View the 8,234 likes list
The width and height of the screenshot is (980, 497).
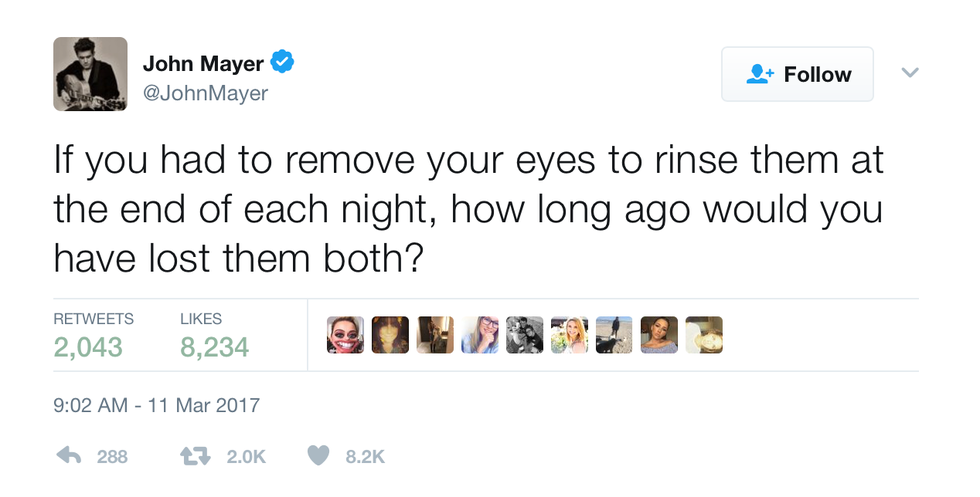[214, 347]
